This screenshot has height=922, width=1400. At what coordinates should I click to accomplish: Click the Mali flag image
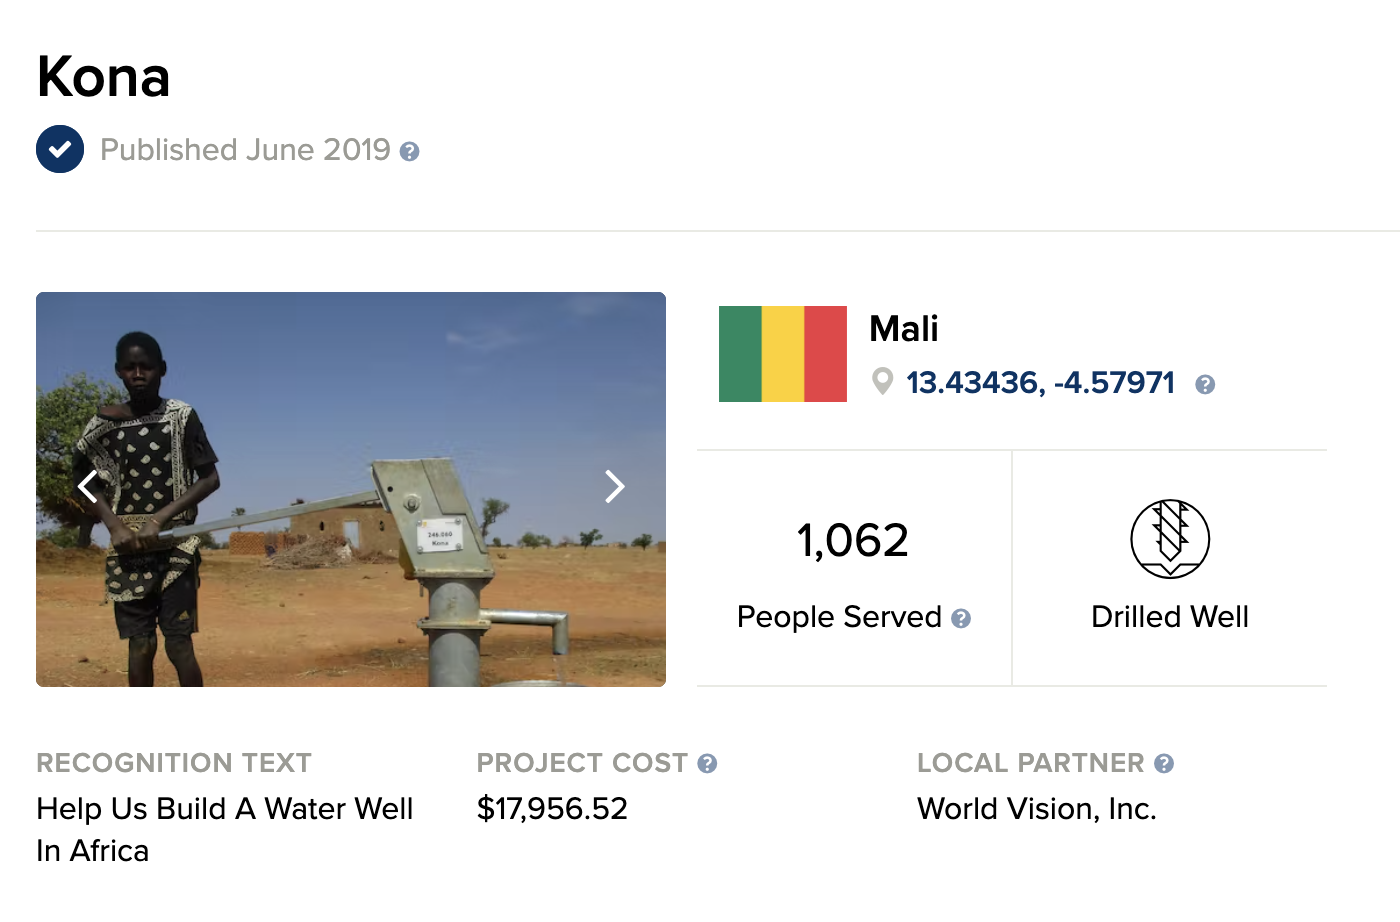point(782,354)
